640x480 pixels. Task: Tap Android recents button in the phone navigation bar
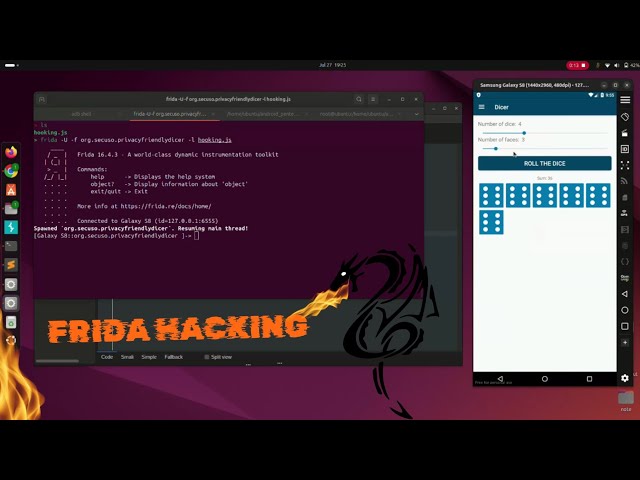pyautogui.click(x=589, y=379)
